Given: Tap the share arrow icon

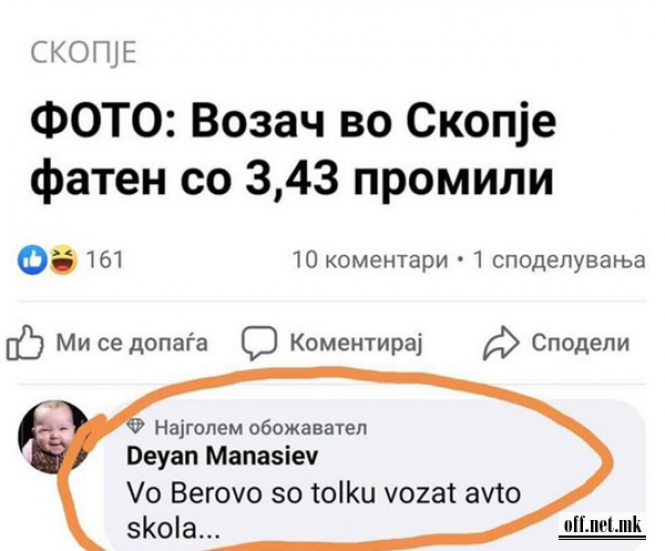Looking at the screenshot, I should 501,343.
